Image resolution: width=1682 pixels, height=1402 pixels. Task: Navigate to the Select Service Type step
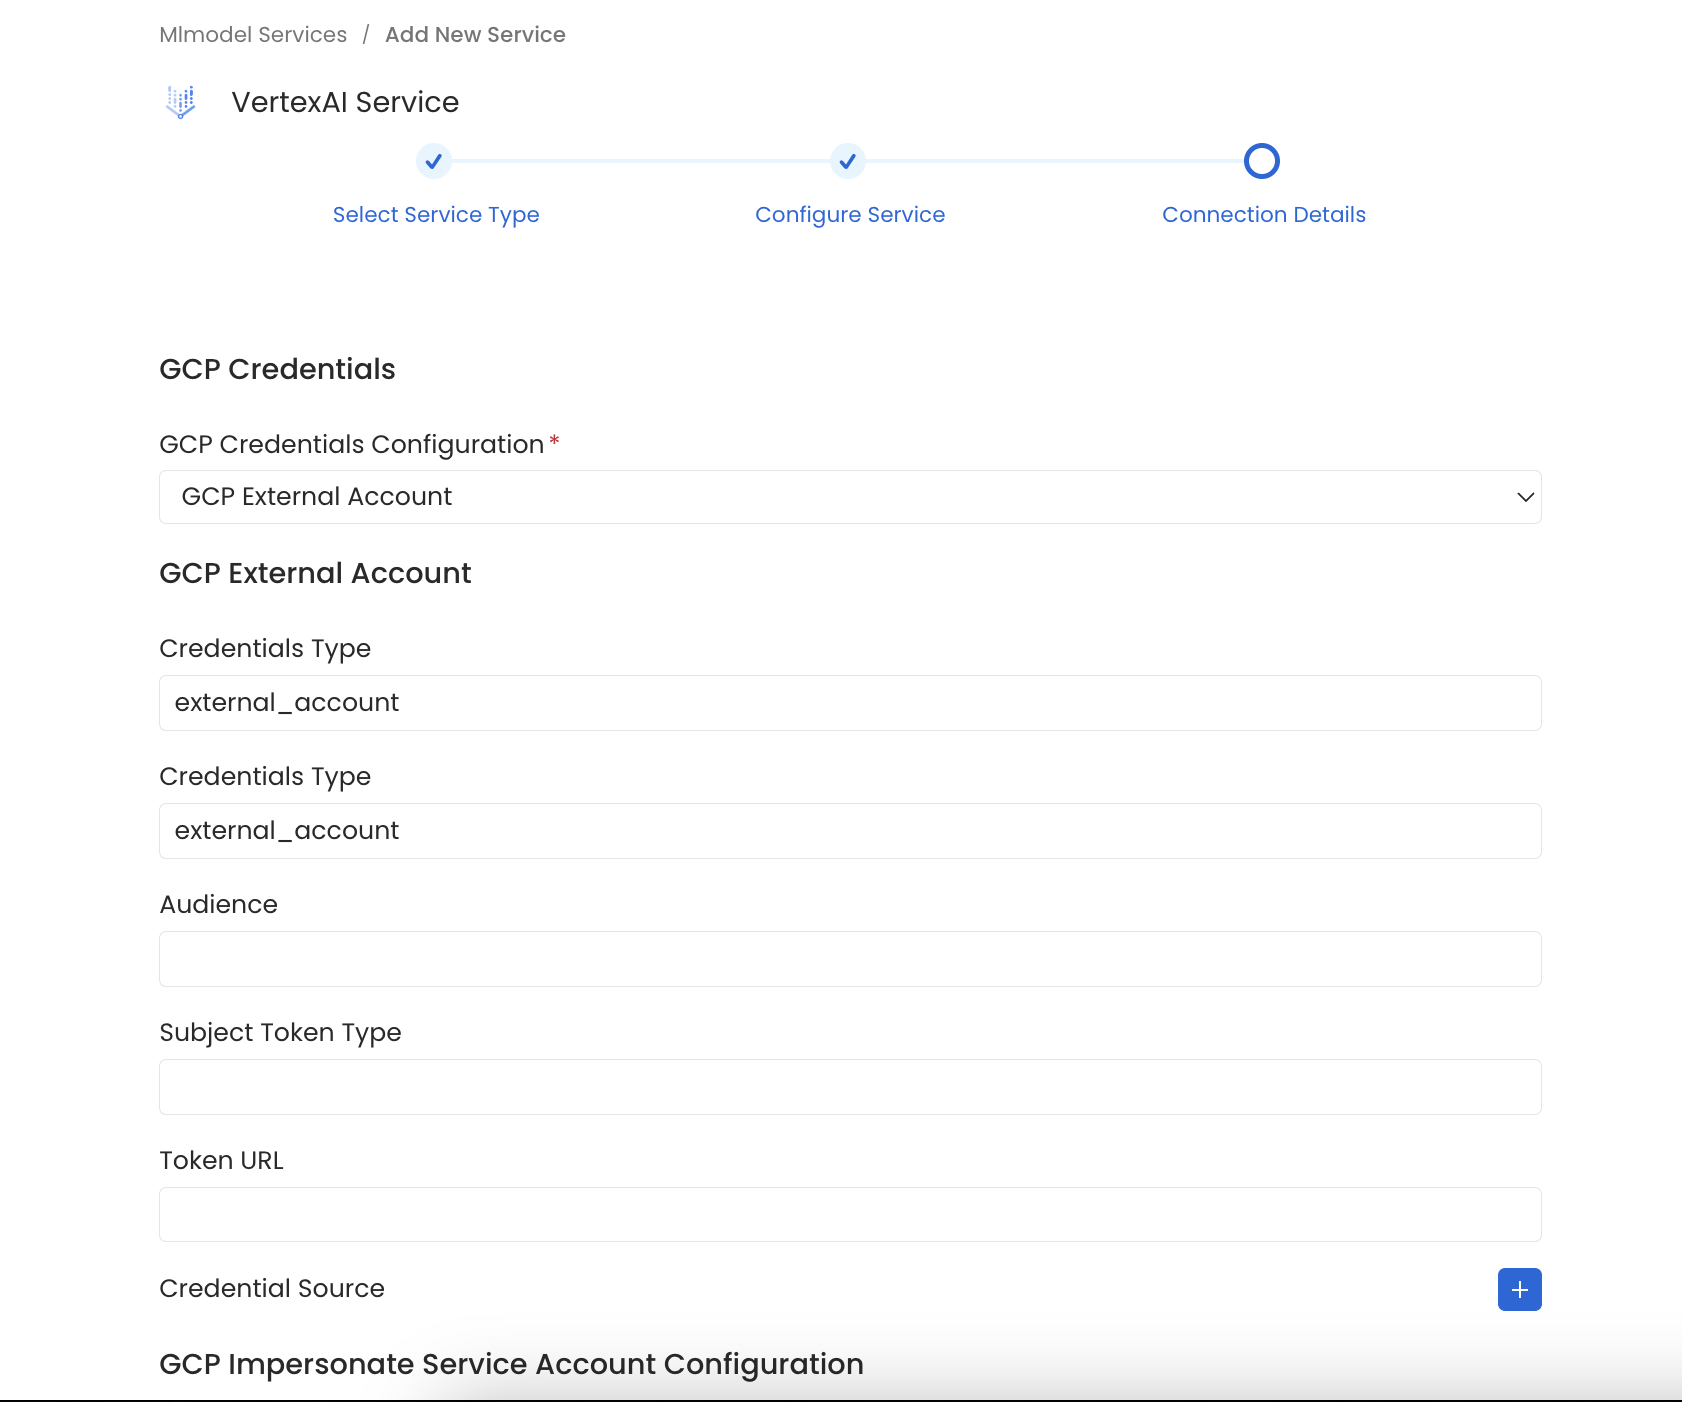(436, 214)
